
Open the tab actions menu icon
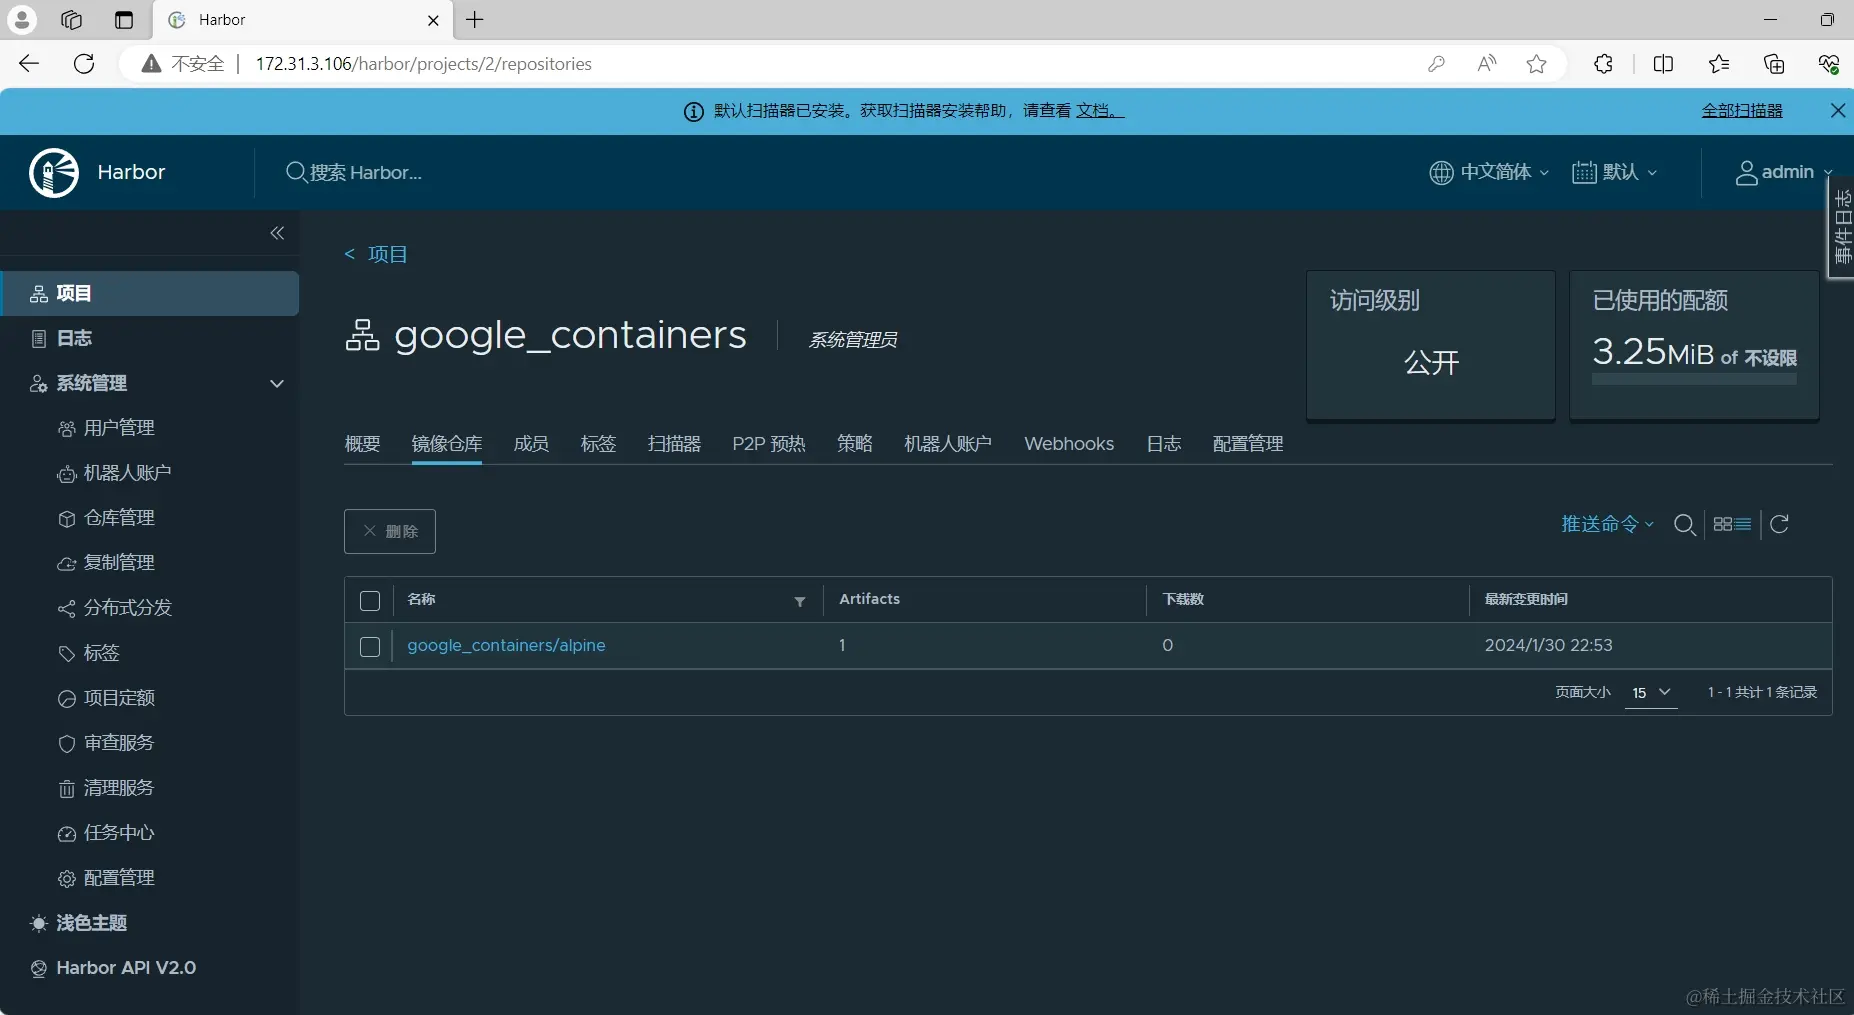tap(124, 20)
